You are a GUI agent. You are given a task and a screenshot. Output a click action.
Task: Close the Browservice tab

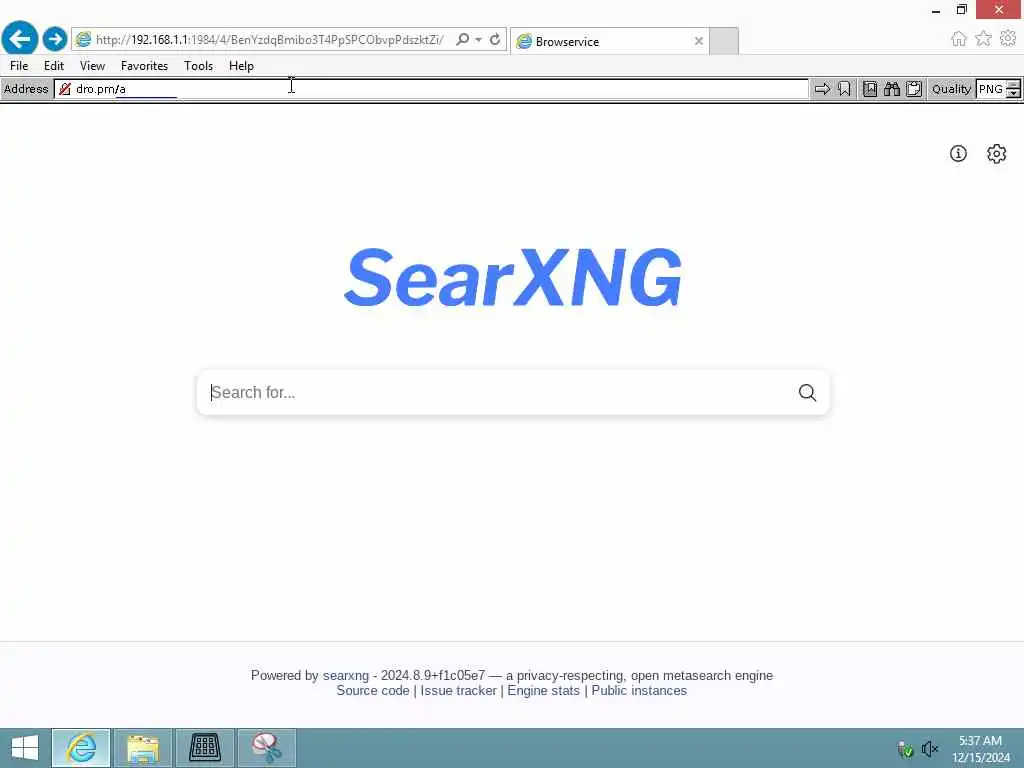pyautogui.click(x=699, y=41)
